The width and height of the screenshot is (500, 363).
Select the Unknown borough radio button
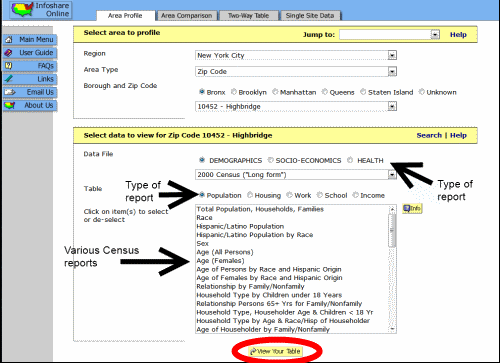click(x=422, y=92)
